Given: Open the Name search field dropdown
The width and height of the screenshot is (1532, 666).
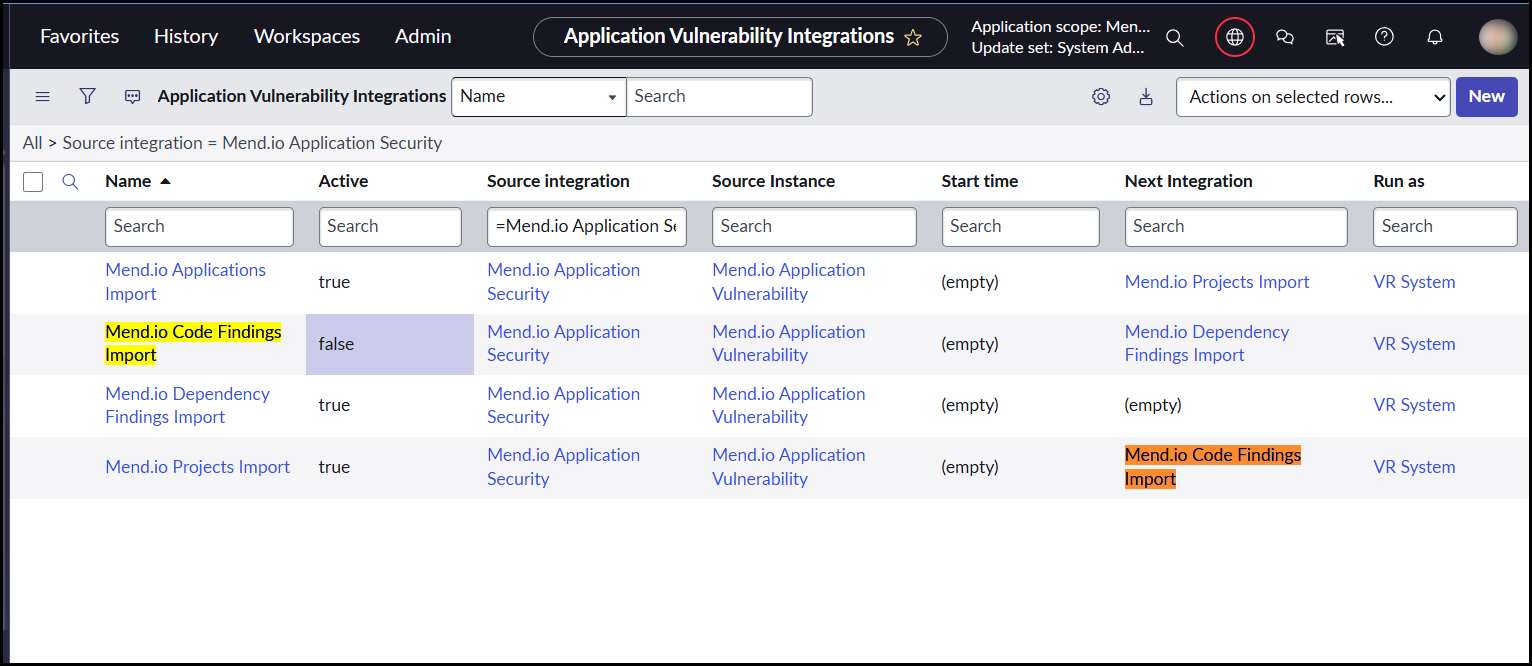Looking at the screenshot, I should (538, 97).
